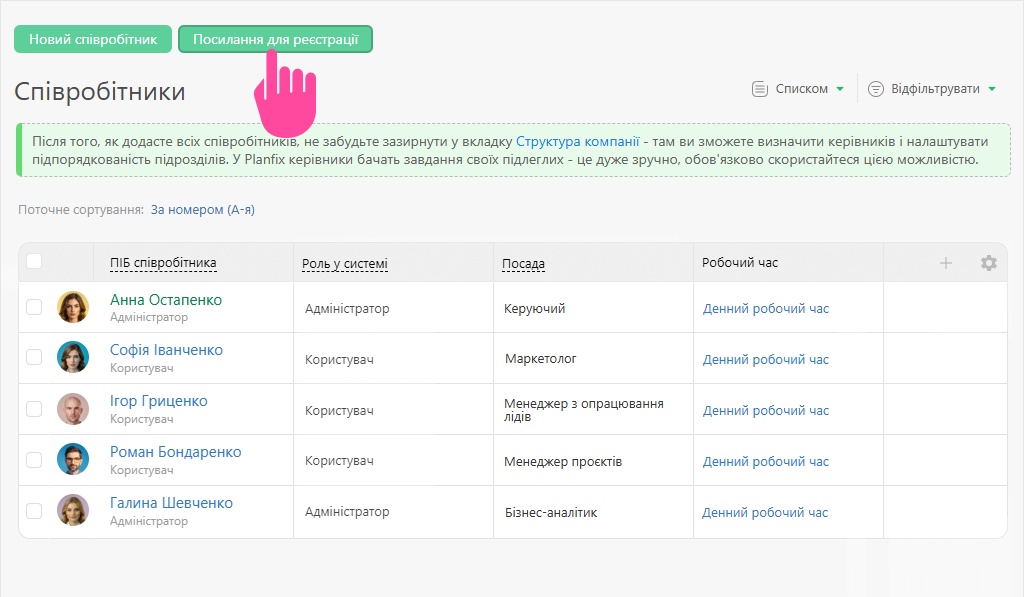The height and width of the screenshot is (597, 1024).
Task: Click the list view icon beside Списком
Action: tap(760, 89)
